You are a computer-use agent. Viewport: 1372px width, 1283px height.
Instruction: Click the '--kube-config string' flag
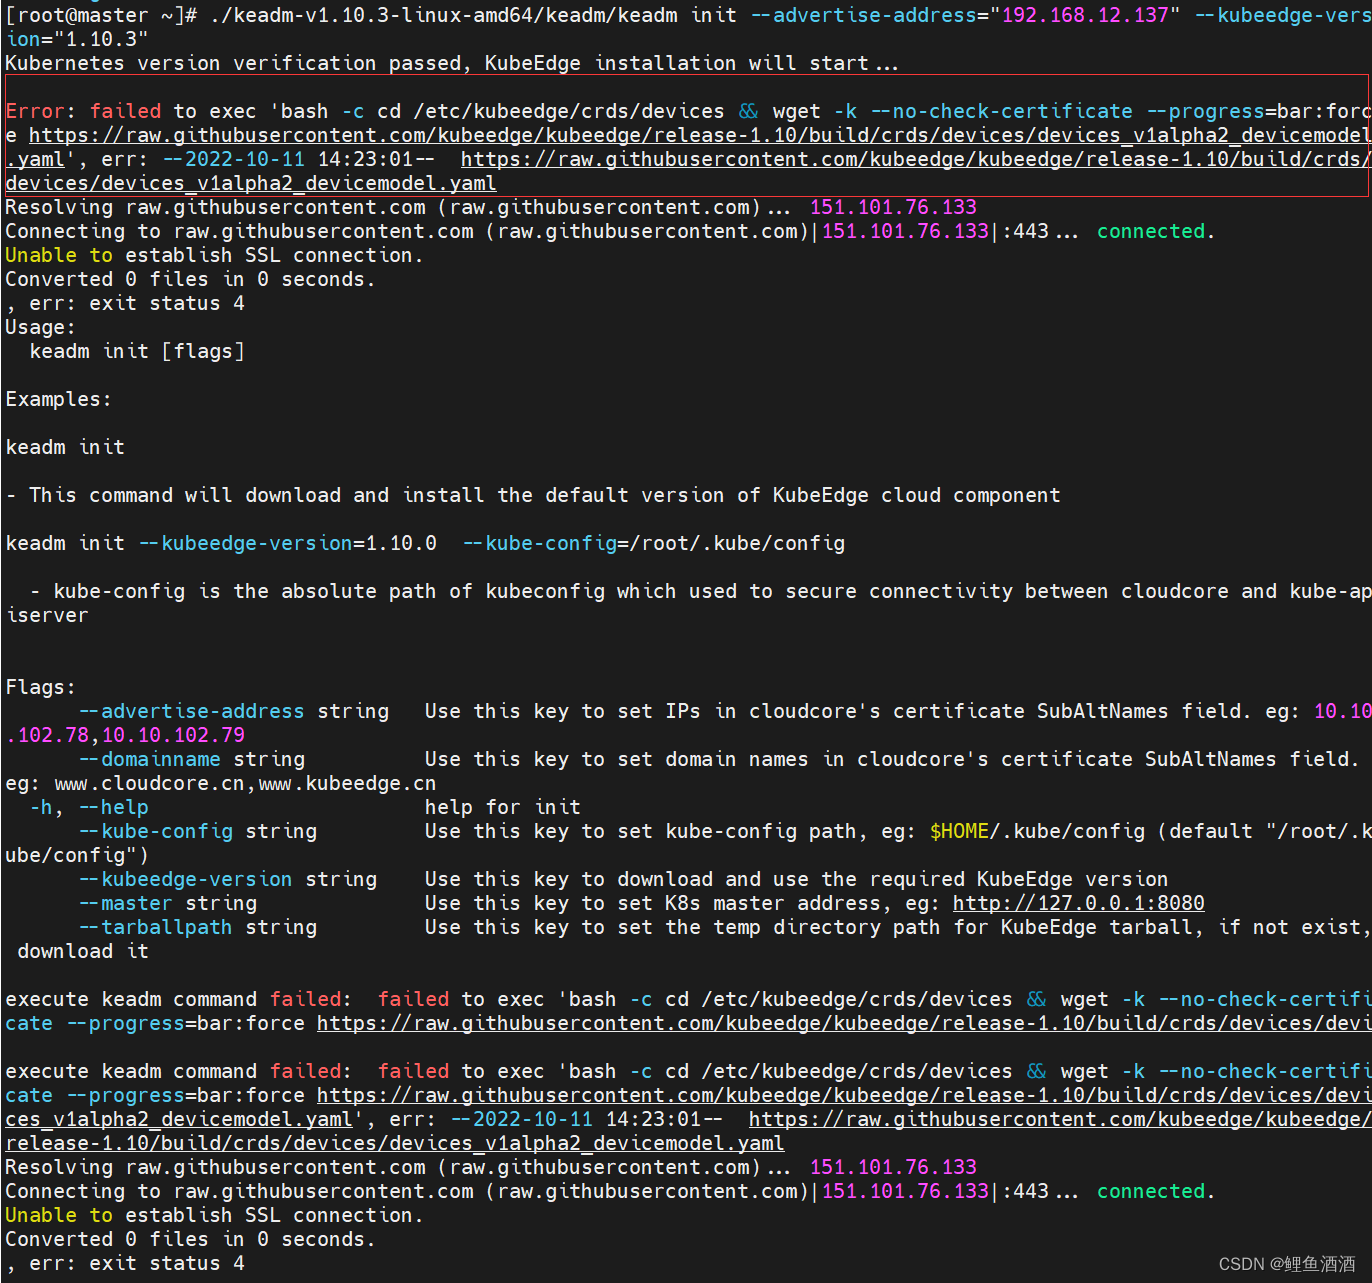(x=198, y=831)
